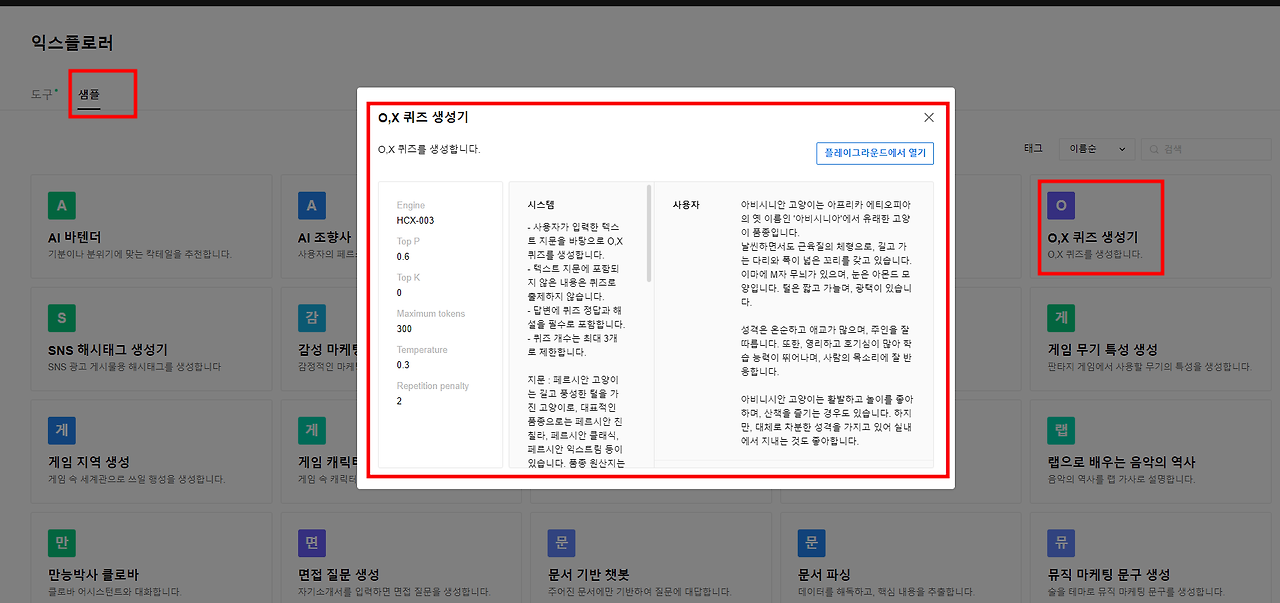Click the Top K value 0

click(x=399, y=292)
